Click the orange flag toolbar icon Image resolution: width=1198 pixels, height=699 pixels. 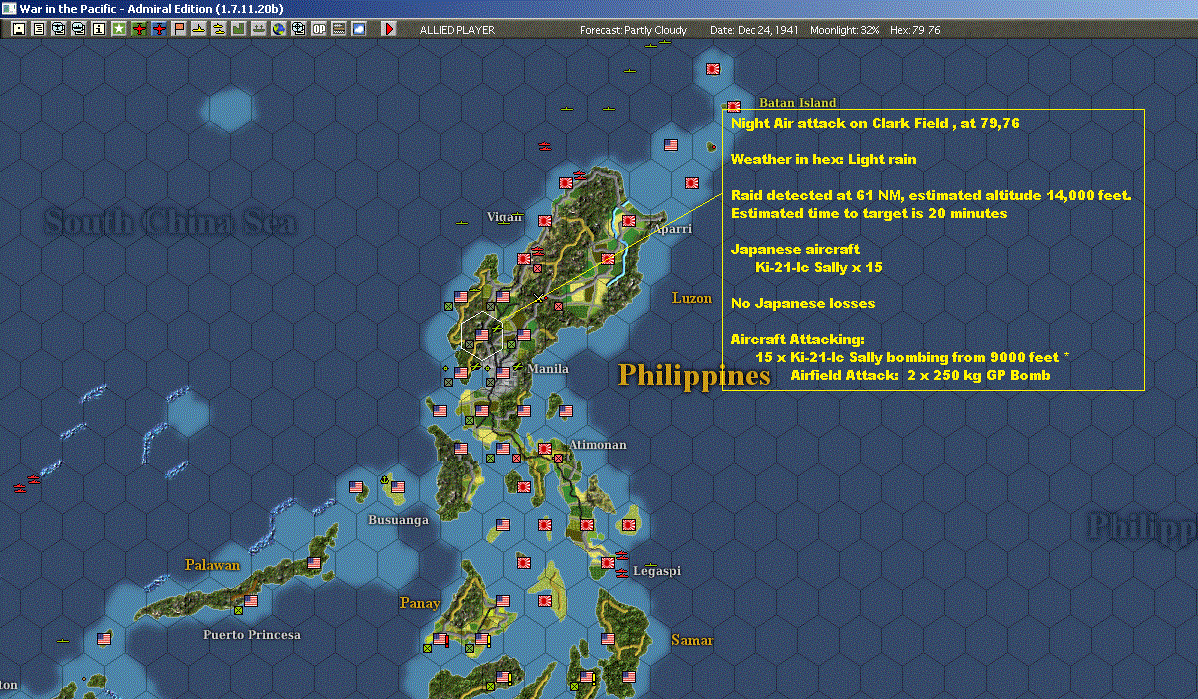pos(179,29)
